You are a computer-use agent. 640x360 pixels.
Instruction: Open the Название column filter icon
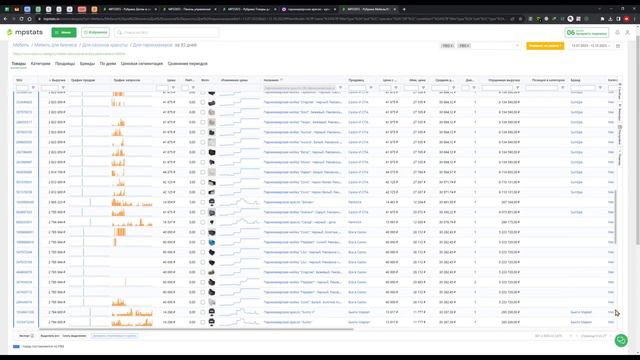[340, 88]
